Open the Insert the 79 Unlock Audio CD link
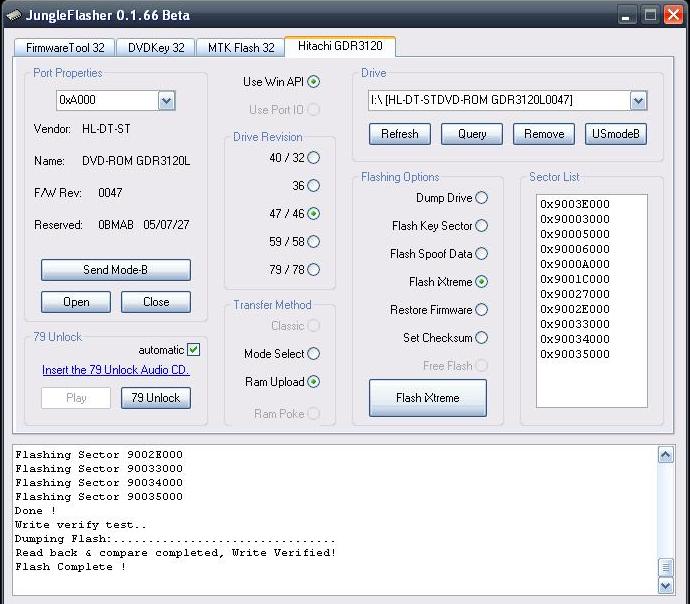 [116, 370]
